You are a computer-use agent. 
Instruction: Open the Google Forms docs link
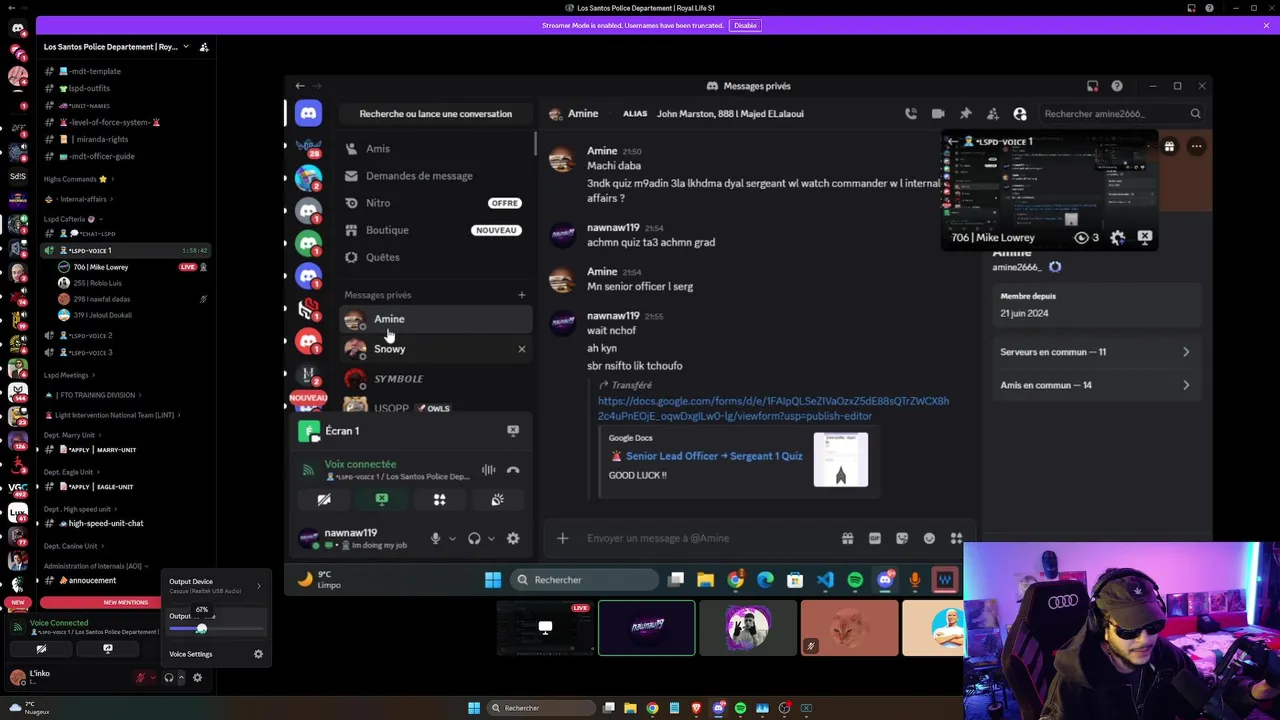click(x=773, y=409)
